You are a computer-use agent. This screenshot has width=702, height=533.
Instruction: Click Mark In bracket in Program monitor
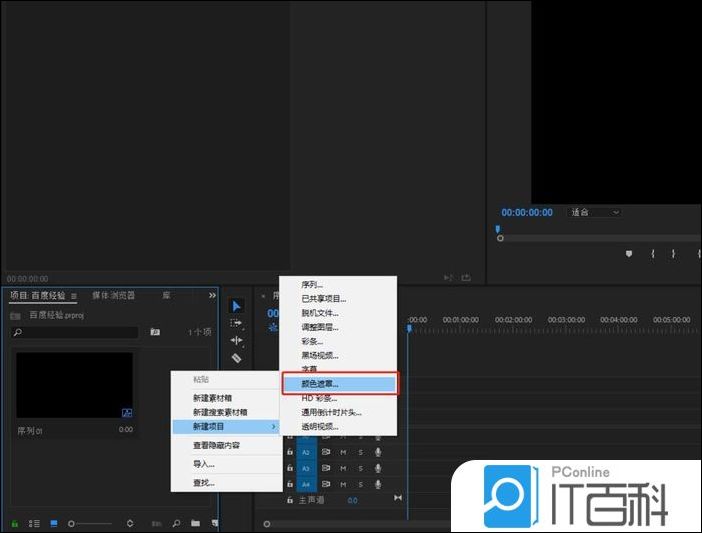[x=652, y=254]
